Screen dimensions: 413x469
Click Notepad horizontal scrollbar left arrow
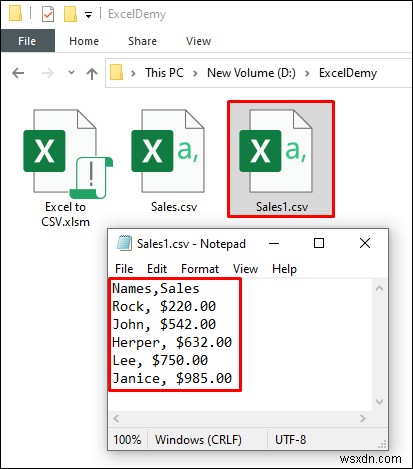[116, 418]
